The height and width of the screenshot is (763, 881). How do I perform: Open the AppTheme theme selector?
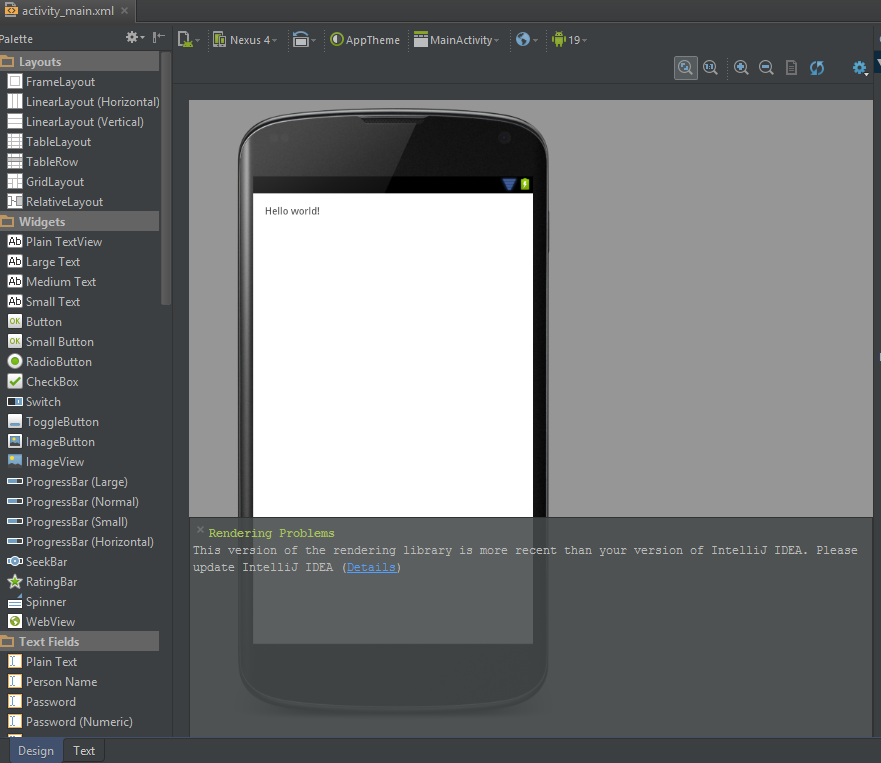(365, 40)
